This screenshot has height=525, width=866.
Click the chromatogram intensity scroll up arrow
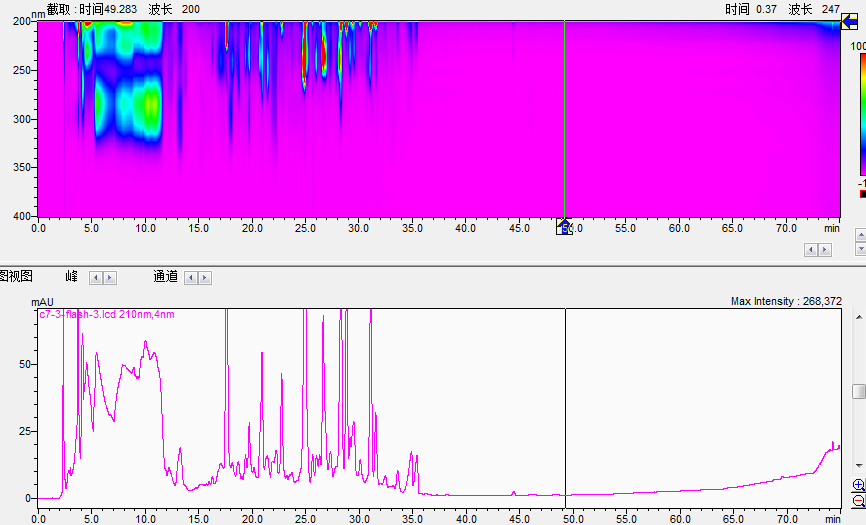coord(859,317)
